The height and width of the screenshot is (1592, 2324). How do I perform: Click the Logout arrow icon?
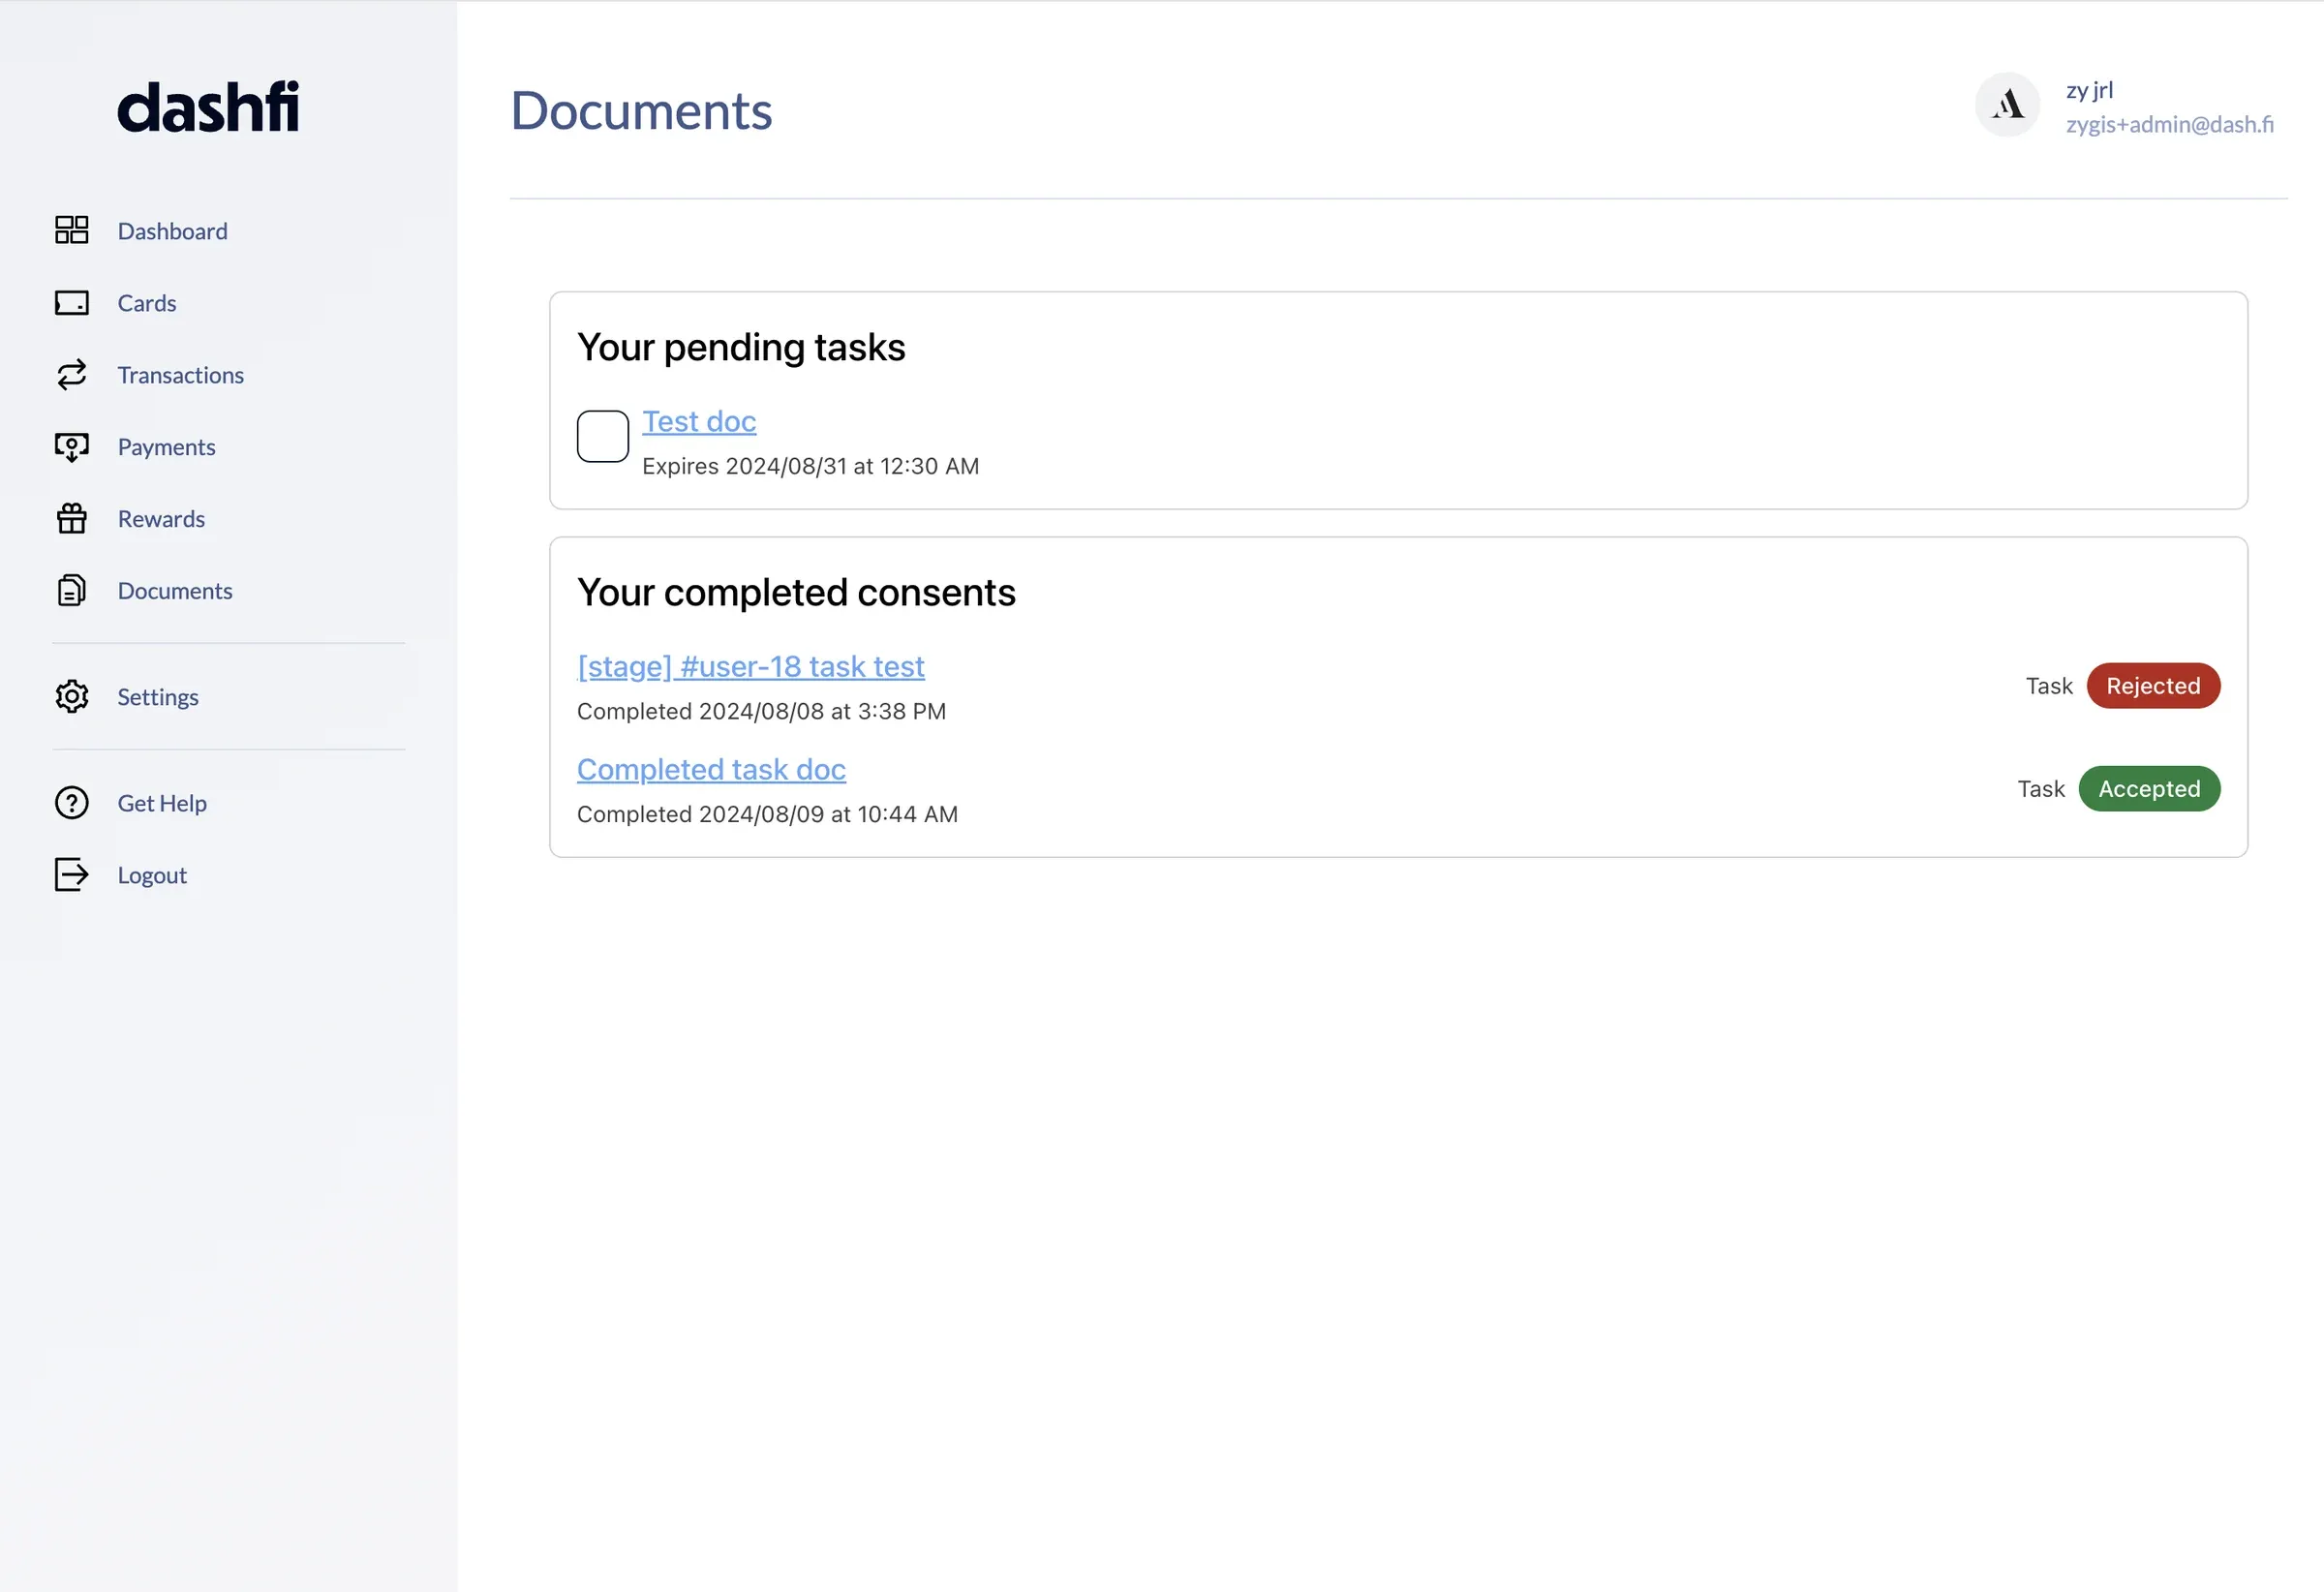(x=71, y=875)
